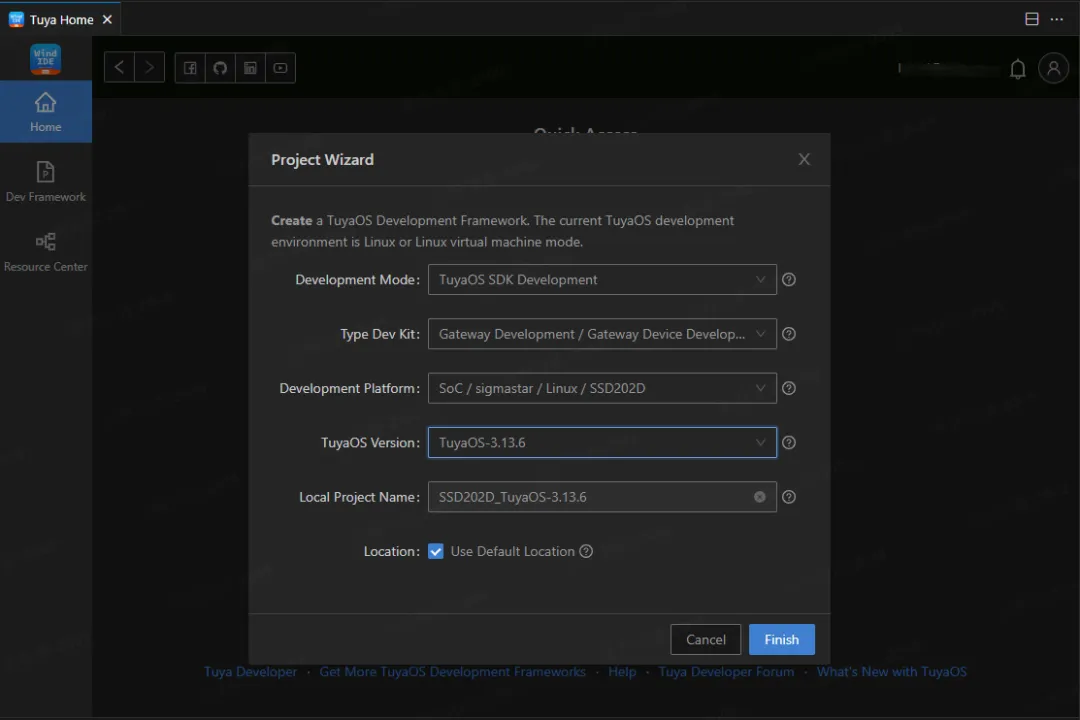Uncheck Use Default Location checkbox
This screenshot has width=1080, height=720.
[435, 551]
